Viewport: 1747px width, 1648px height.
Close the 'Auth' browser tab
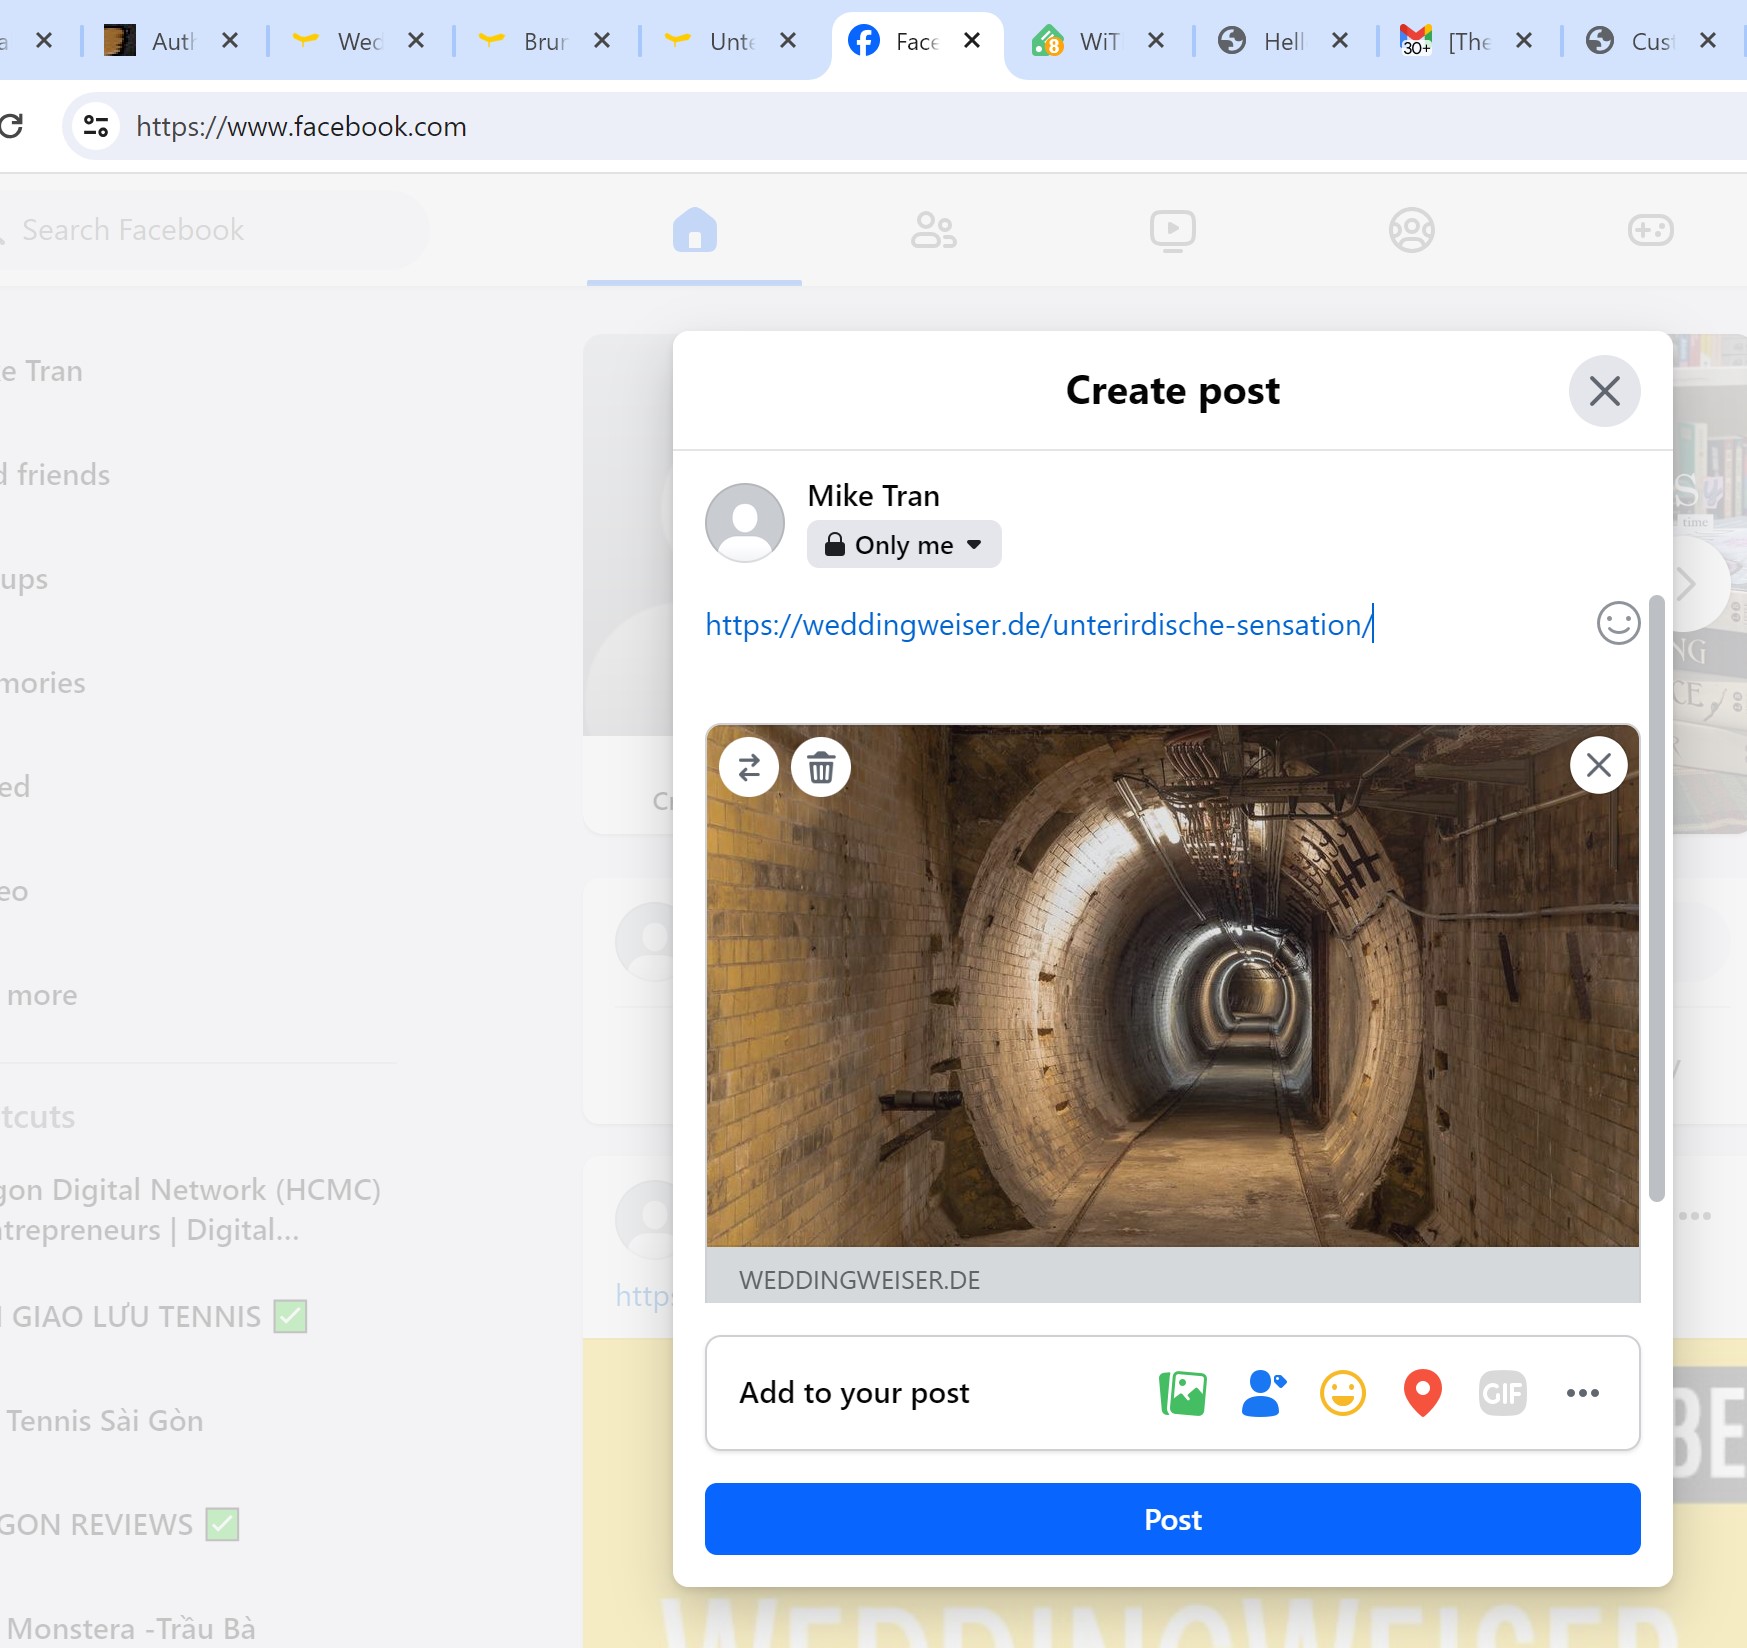230,41
